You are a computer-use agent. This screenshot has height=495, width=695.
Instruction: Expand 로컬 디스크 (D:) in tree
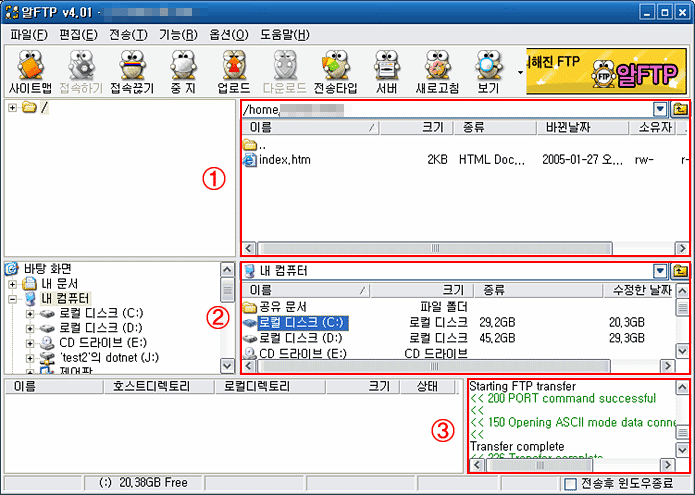30,328
